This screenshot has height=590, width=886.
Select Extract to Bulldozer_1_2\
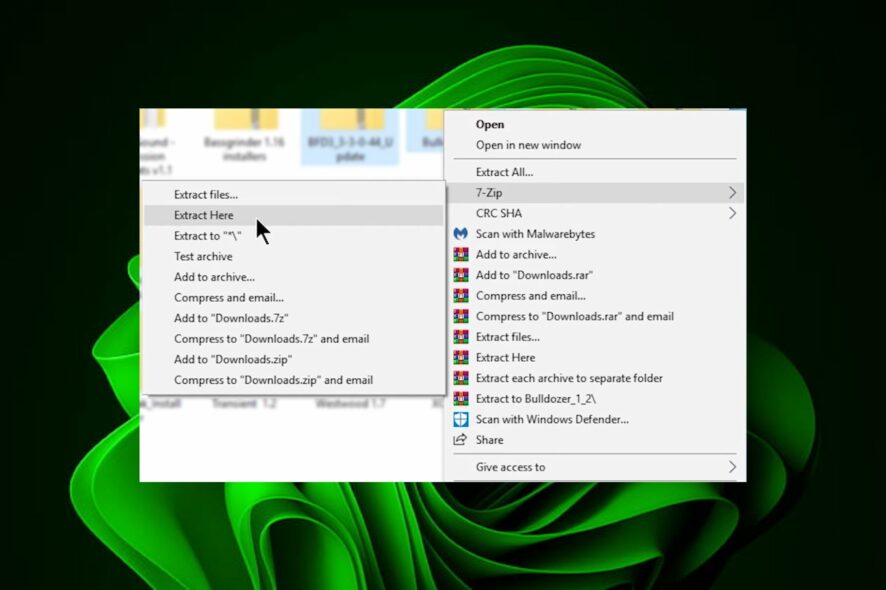pyautogui.click(x=595, y=398)
